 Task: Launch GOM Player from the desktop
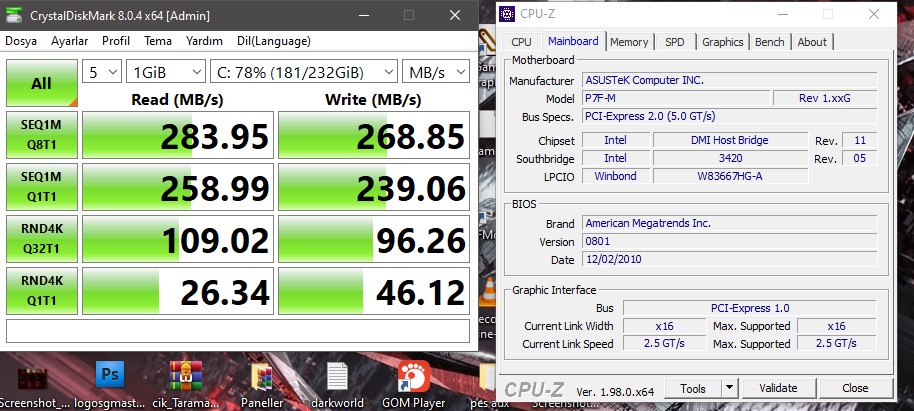(x=413, y=377)
